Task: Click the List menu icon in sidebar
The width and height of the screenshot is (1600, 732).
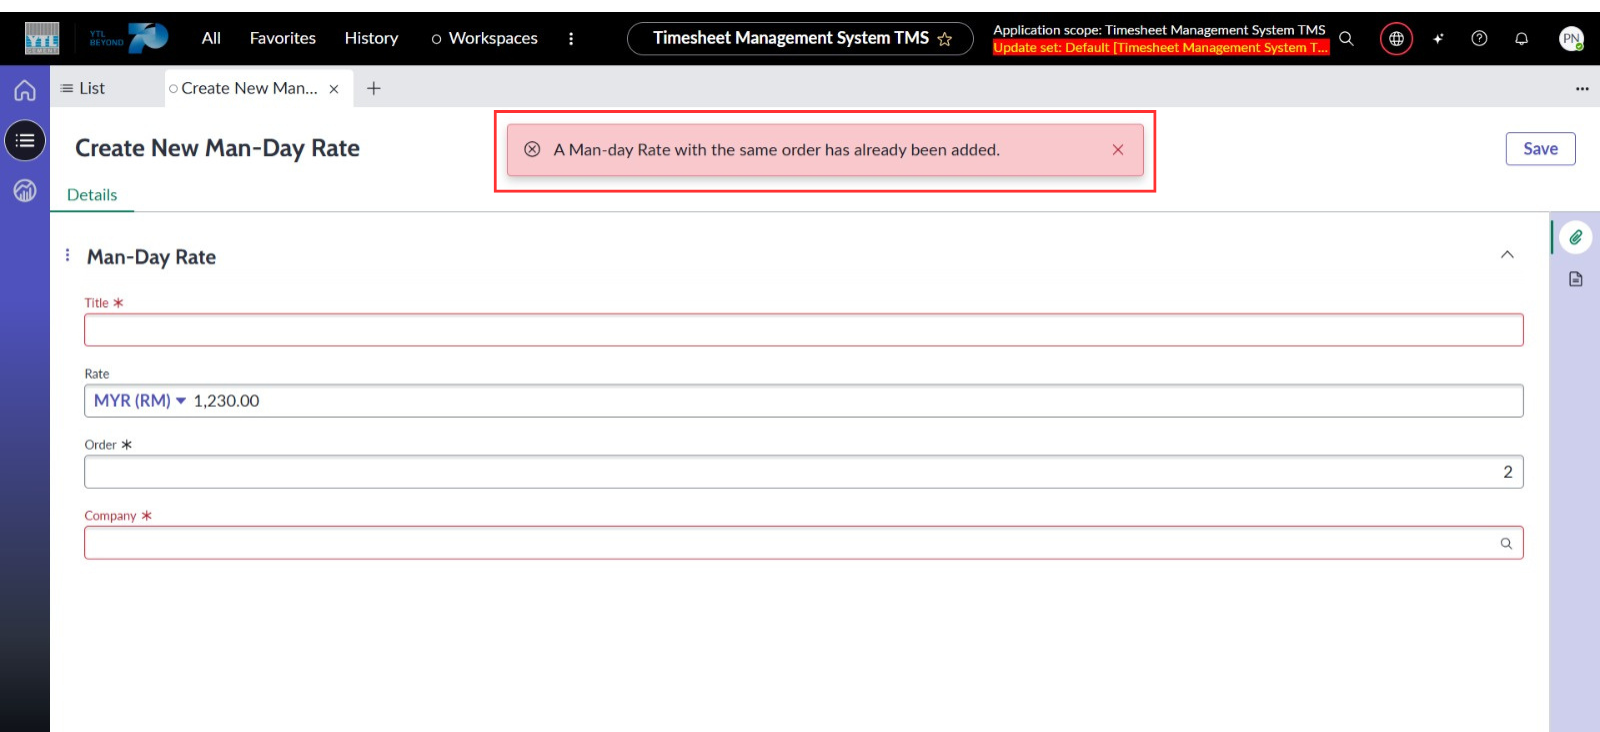Action: pos(25,141)
